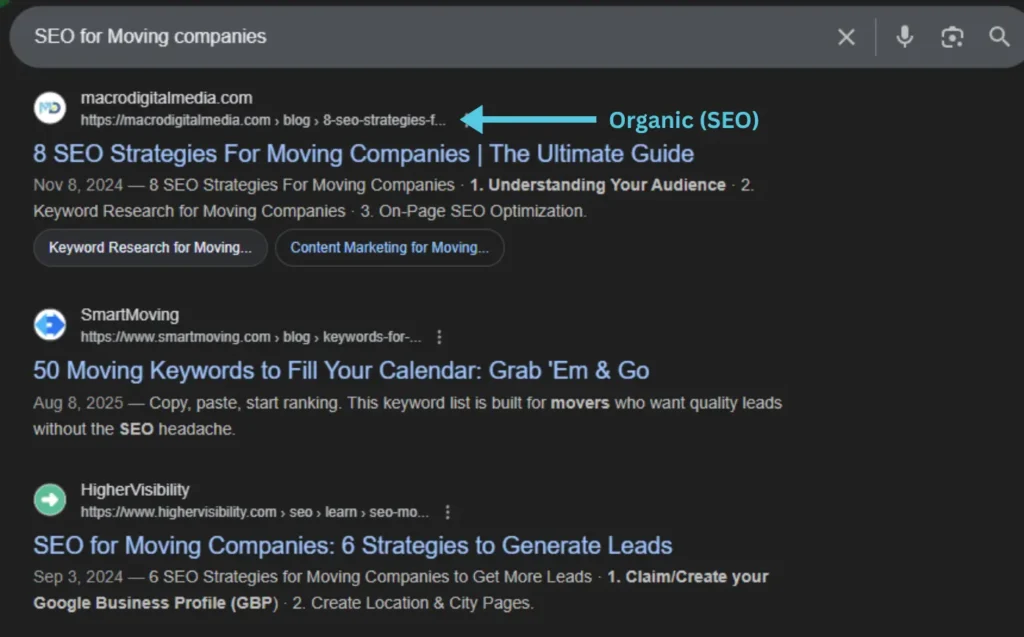Click the macrodigitalmedia.com blog URL breadcrumb

coord(263,120)
